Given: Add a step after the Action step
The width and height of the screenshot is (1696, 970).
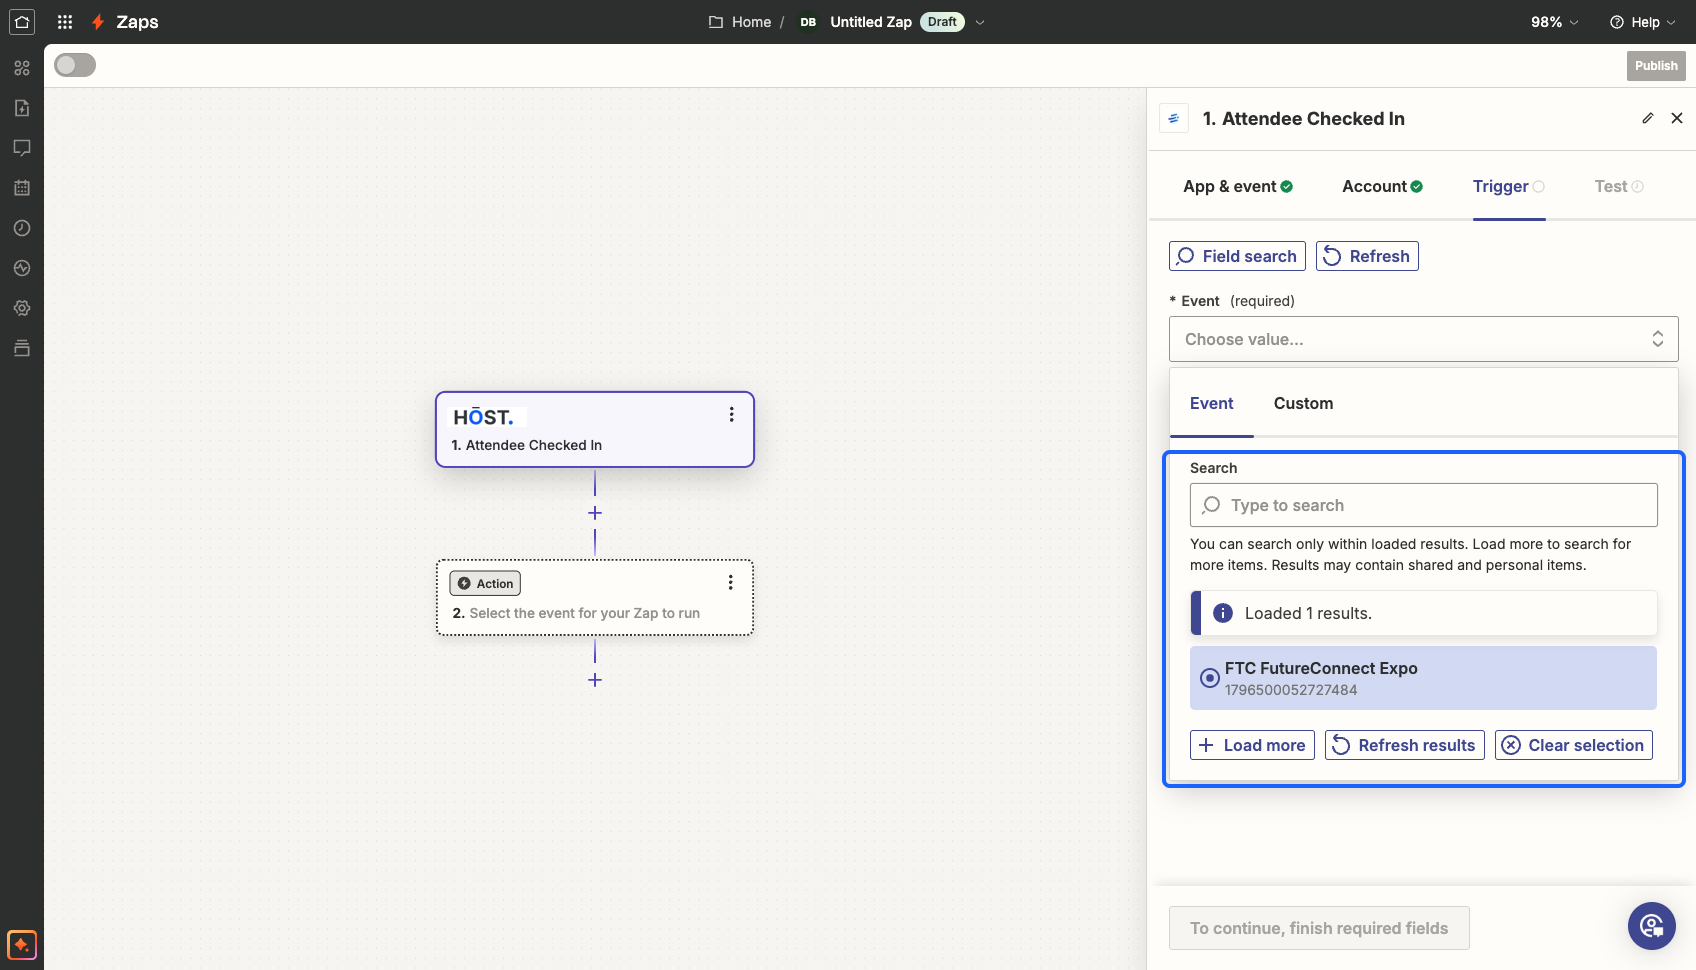Looking at the screenshot, I should (595, 680).
